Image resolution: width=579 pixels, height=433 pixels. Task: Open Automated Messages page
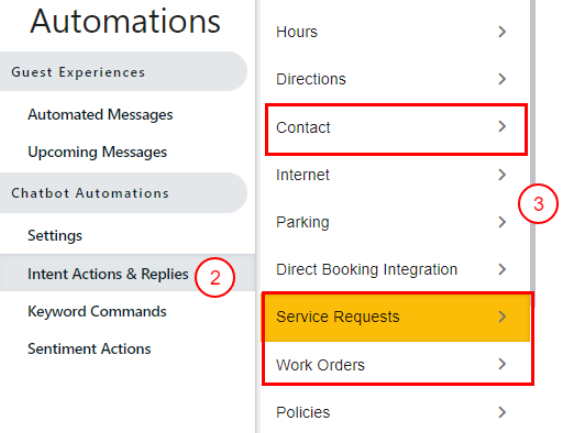pyautogui.click(x=100, y=115)
